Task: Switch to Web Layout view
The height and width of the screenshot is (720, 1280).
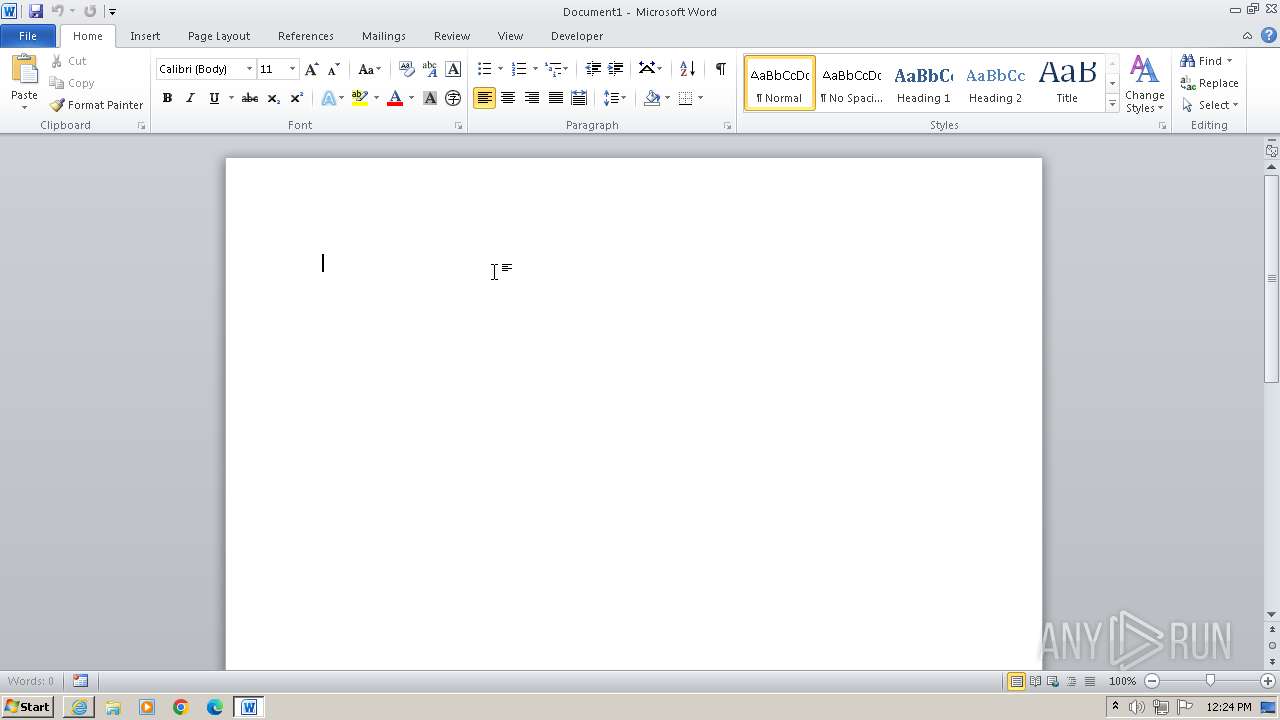Action: point(1053,681)
